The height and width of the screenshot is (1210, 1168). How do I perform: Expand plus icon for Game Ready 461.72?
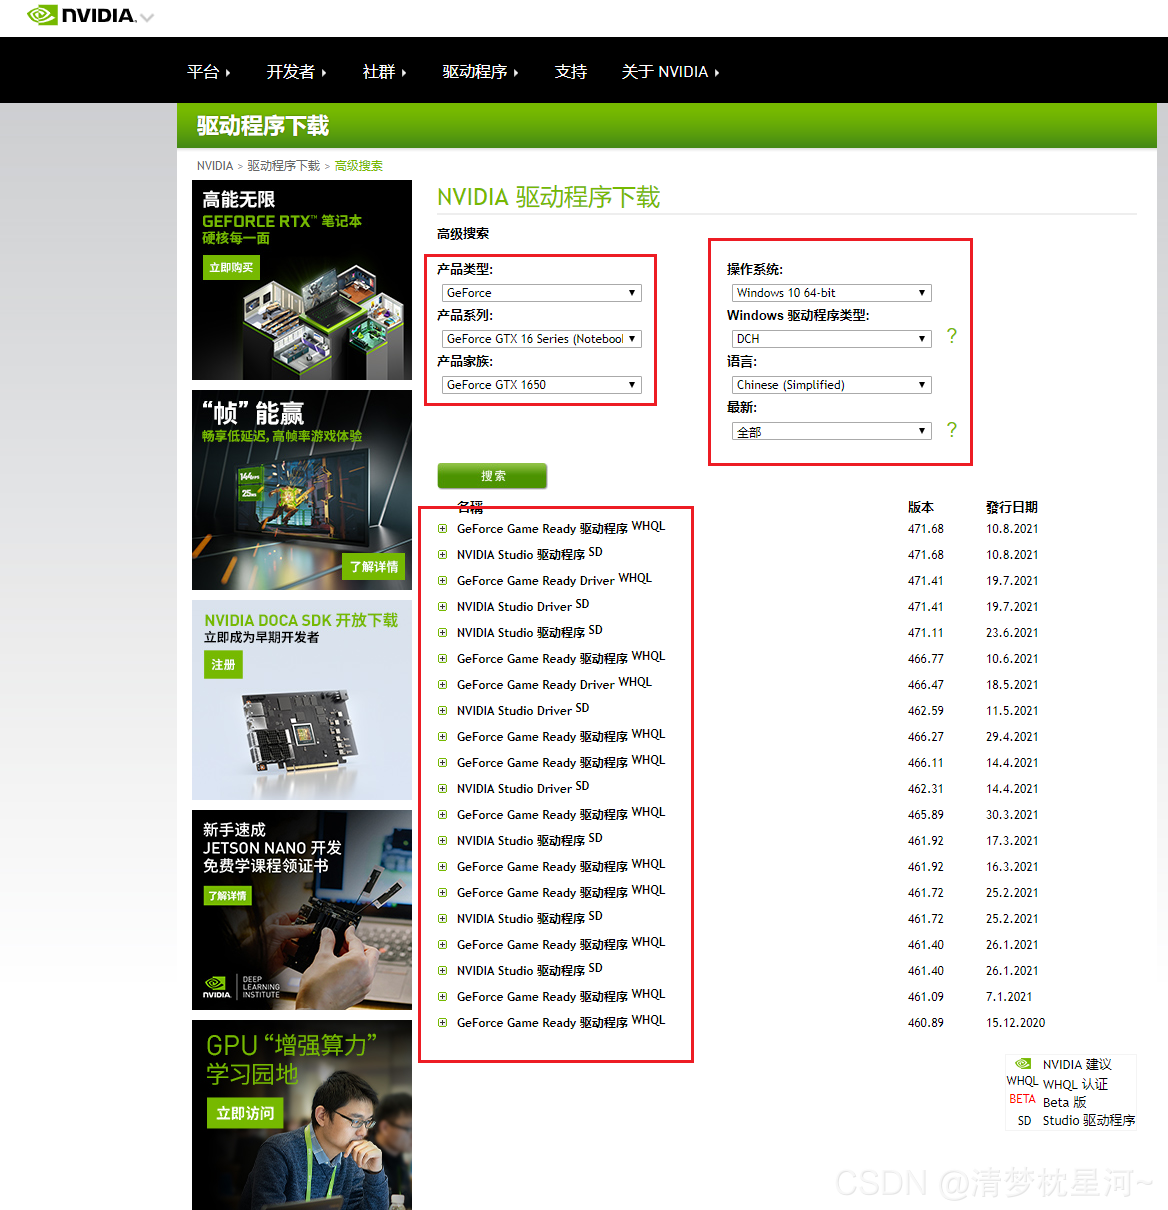coord(442,893)
